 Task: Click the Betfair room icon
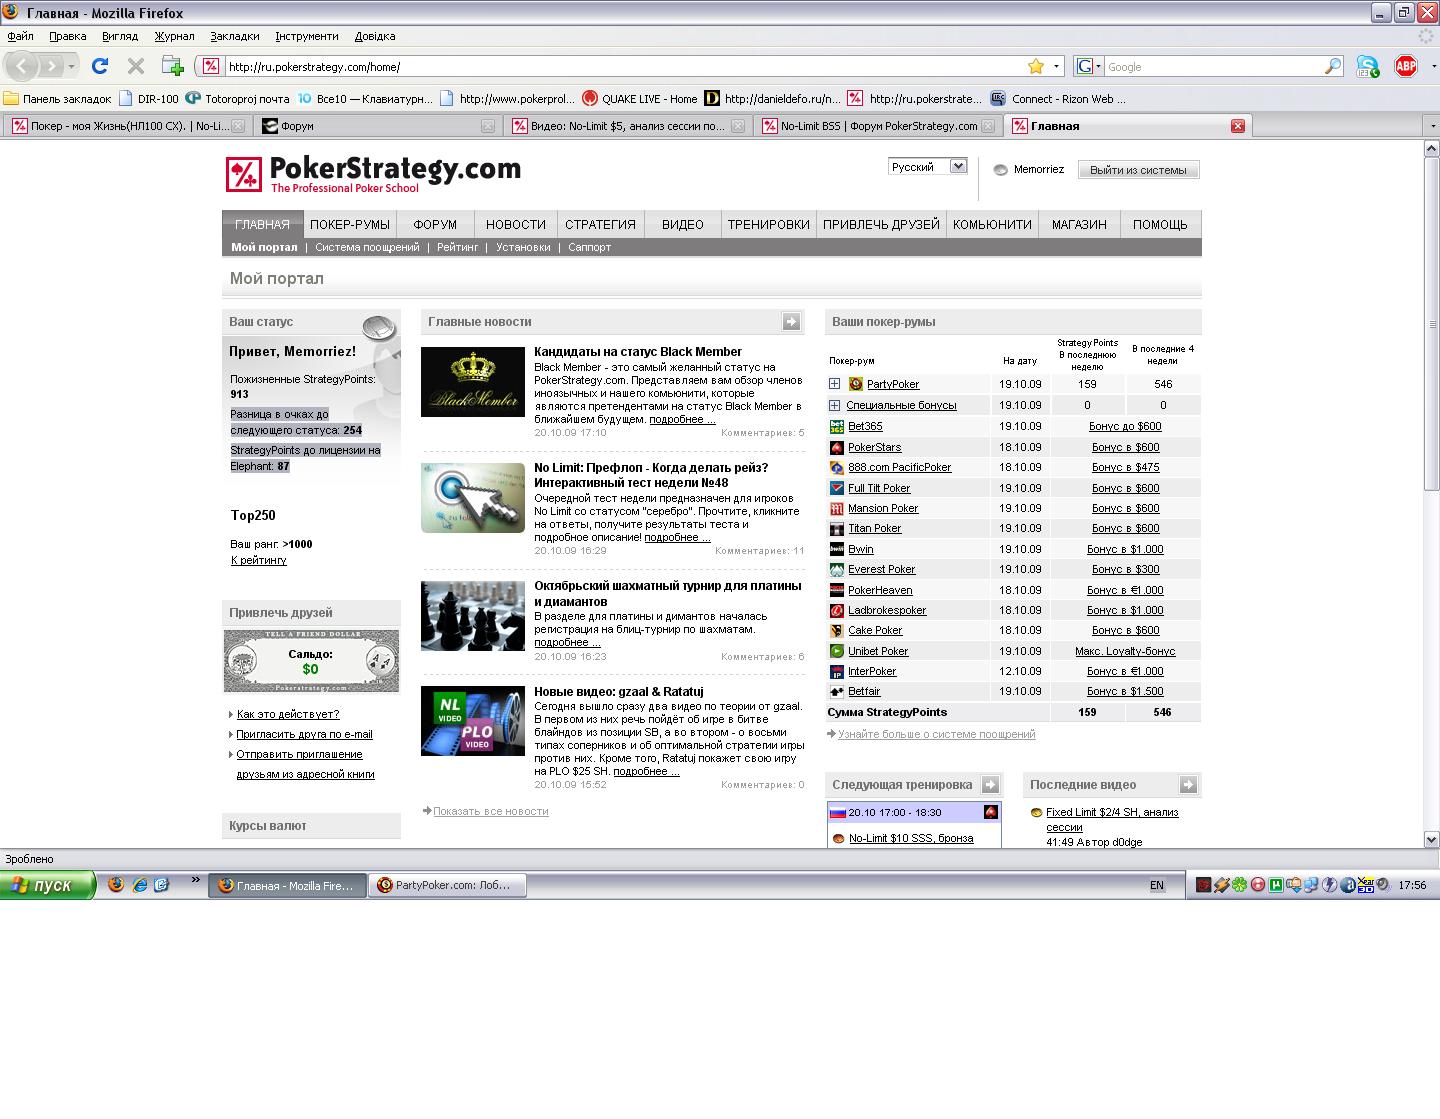tap(837, 691)
